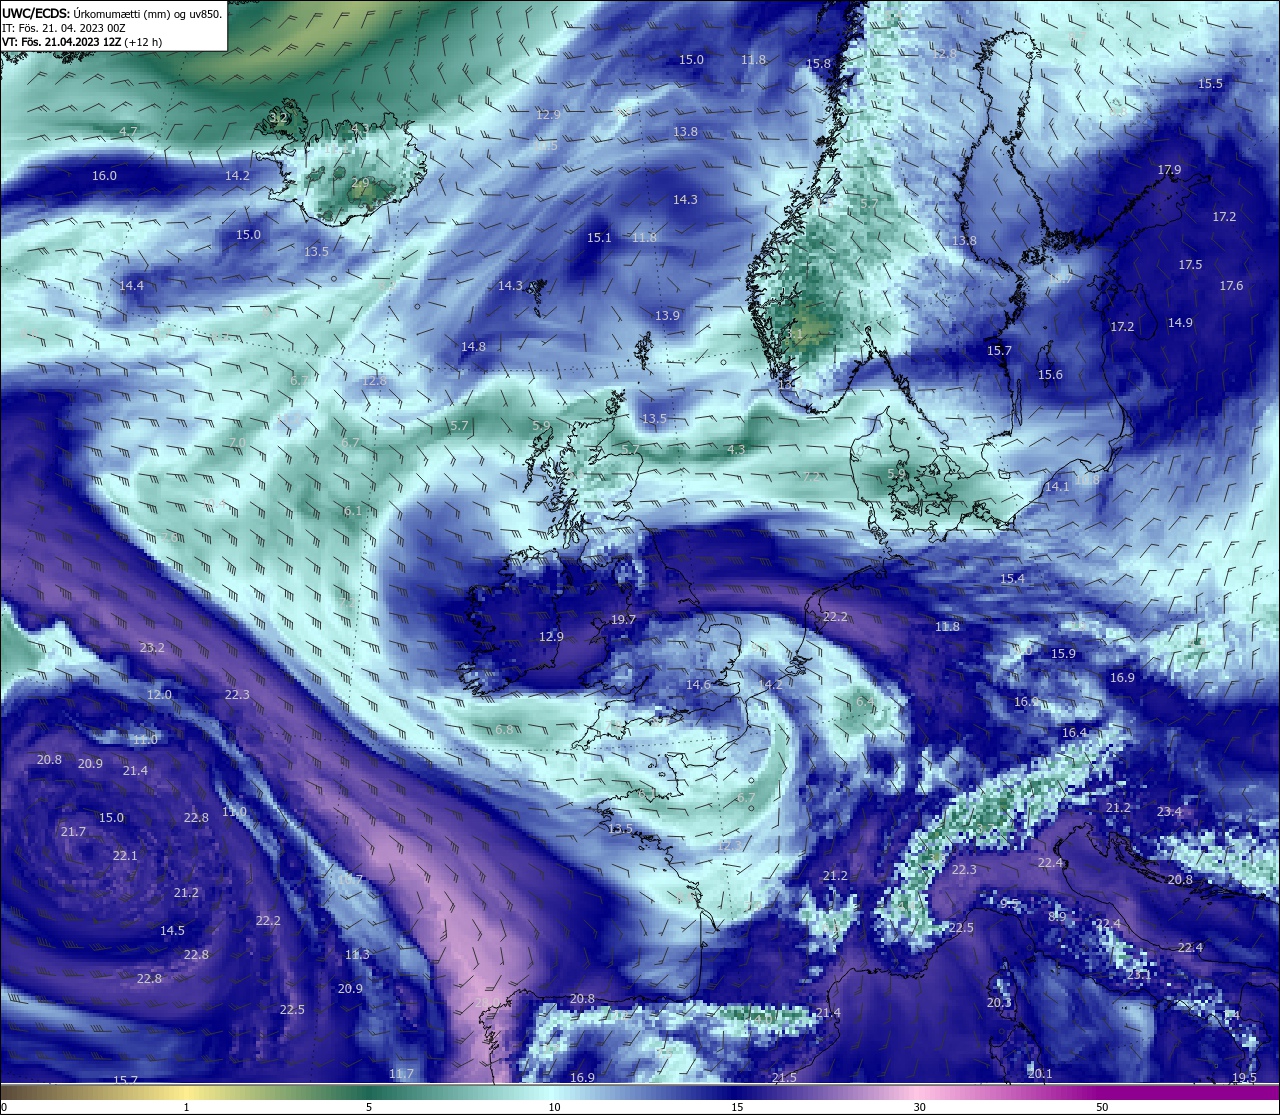The width and height of the screenshot is (1280, 1115).
Task: Click the colorbar tick label '30'
Action: [919, 1107]
